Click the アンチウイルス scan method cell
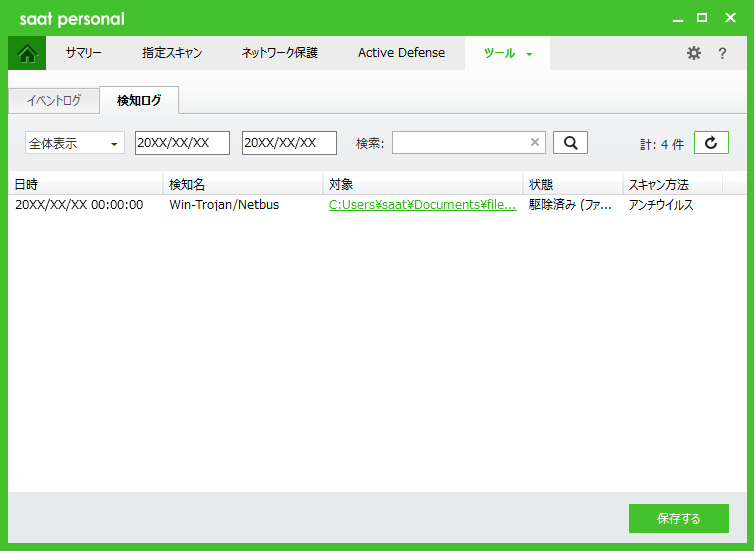754x551 pixels. click(x=661, y=205)
